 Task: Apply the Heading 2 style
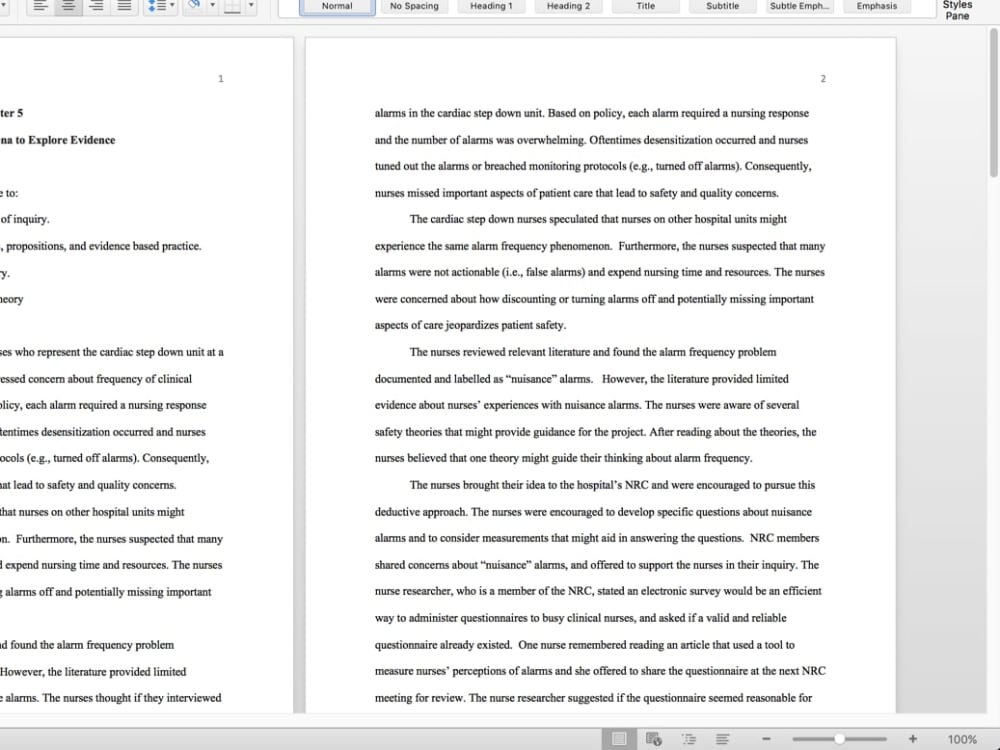pyautogui.click(x=568, y=6)
